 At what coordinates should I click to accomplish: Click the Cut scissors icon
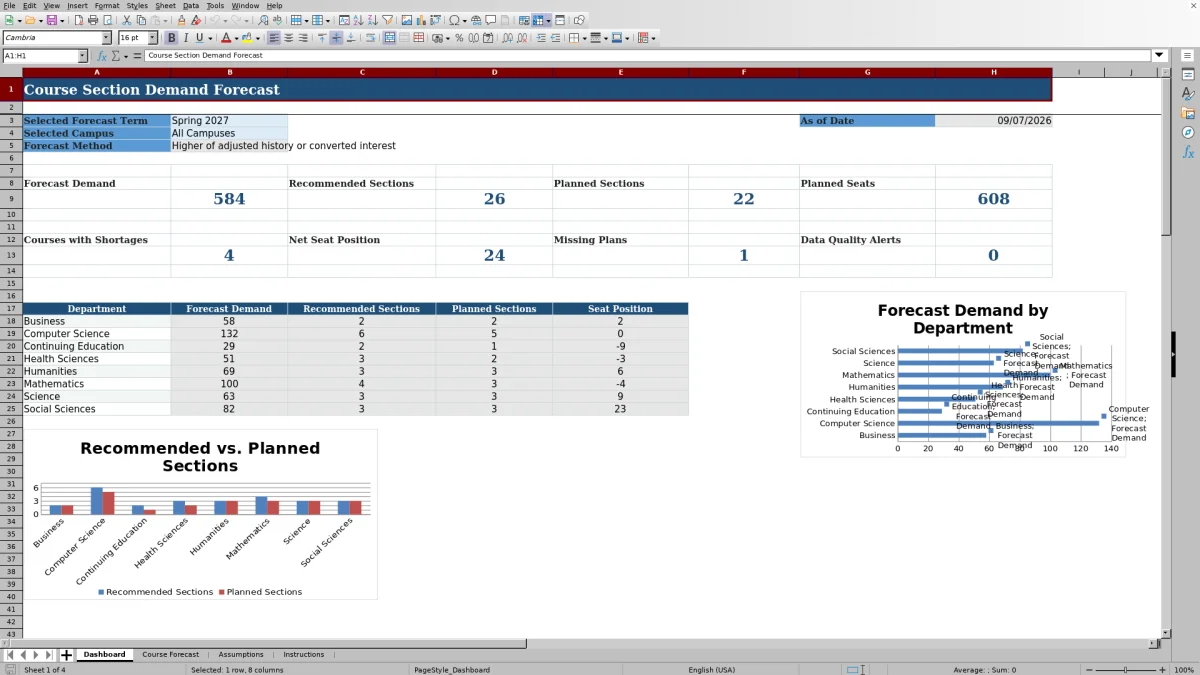[x=127, y=20]
